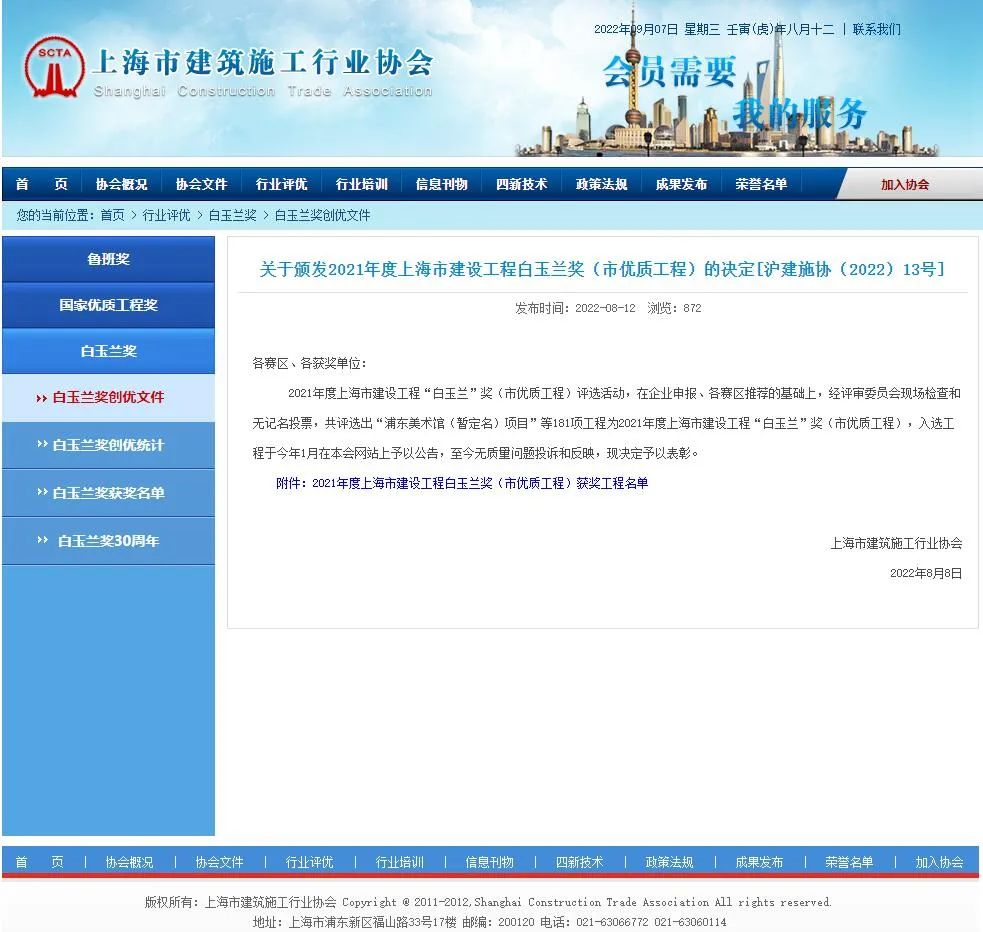
Task: Open 白玉兰奖创优统计 sidebar sub-item
Action: [108, 445]
